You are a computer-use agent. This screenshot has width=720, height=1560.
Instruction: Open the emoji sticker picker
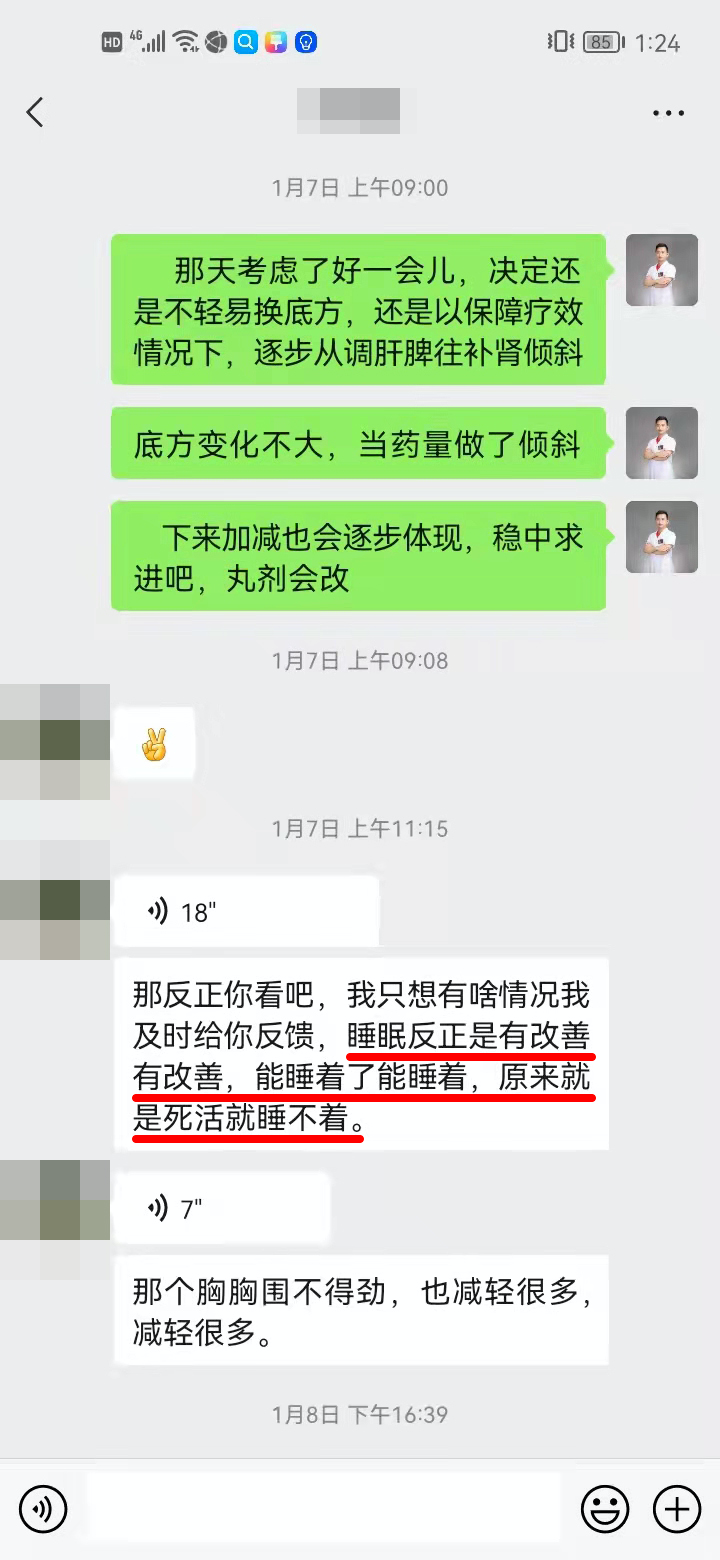pyautogui.click(x=605, y=1509)
